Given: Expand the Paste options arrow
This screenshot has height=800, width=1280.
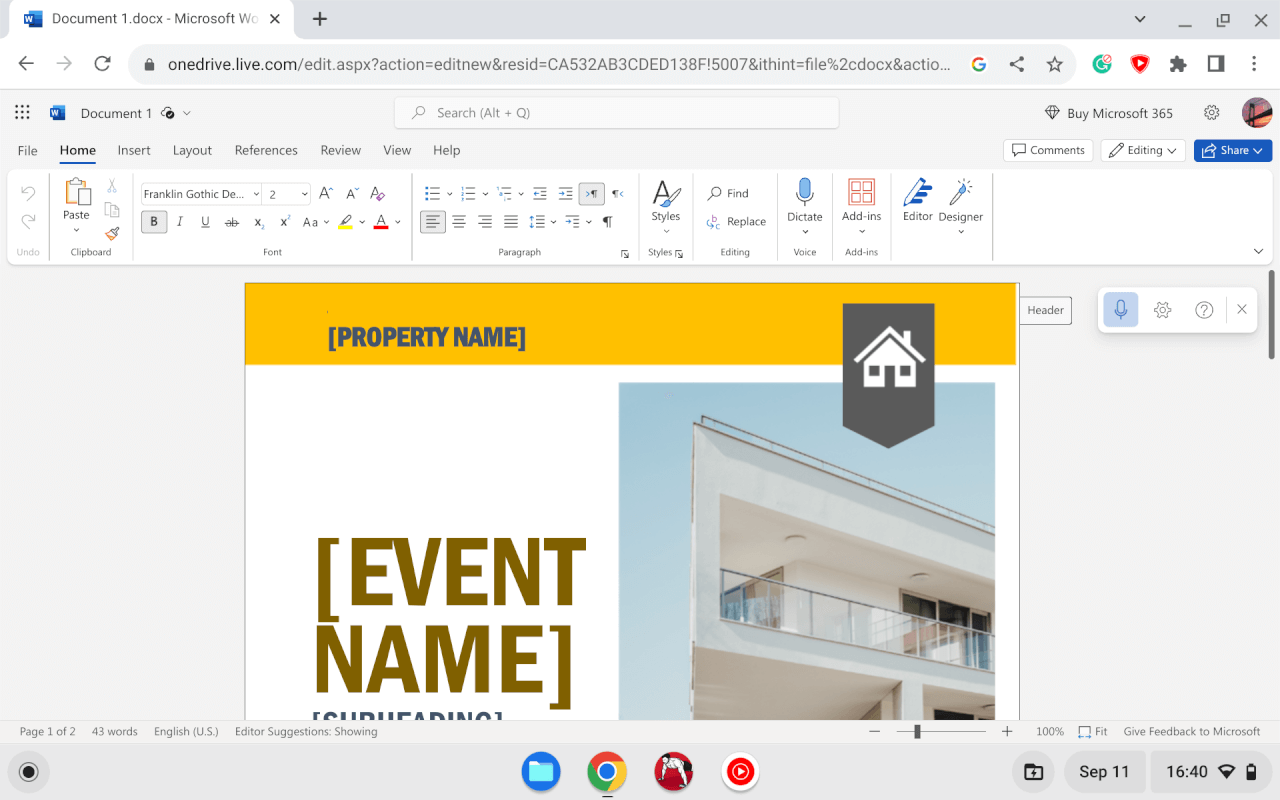Looking at the screenshot, I should tap(76, 231).
